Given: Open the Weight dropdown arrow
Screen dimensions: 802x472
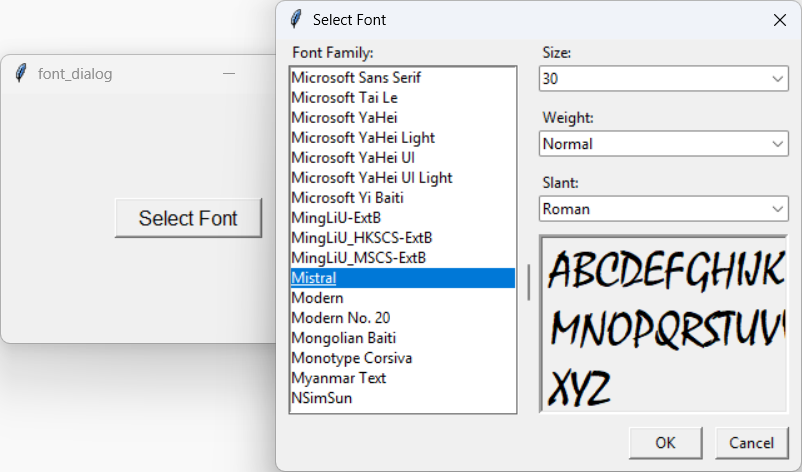Looking at the screenshot, I should (777, 144).
